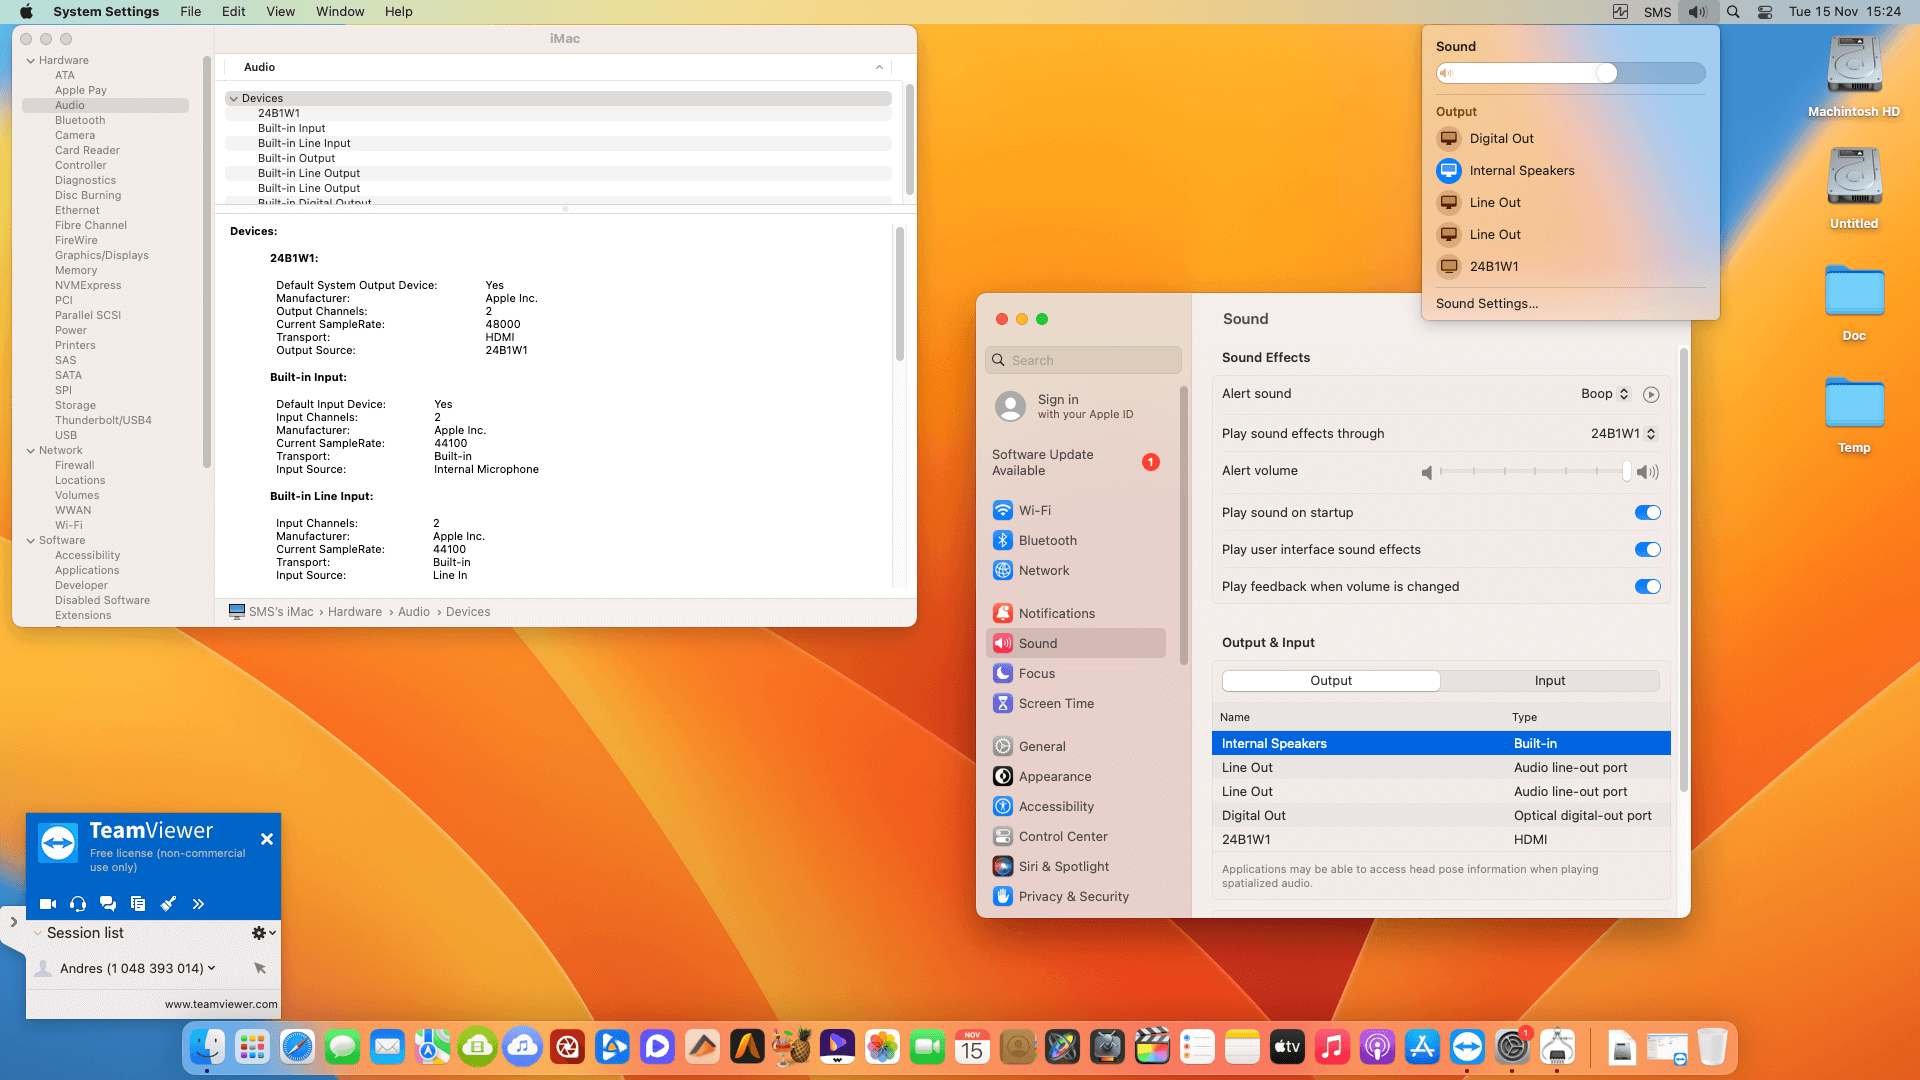
Task: Switch to the Output tab in Sound settings
Action: 1331,681
